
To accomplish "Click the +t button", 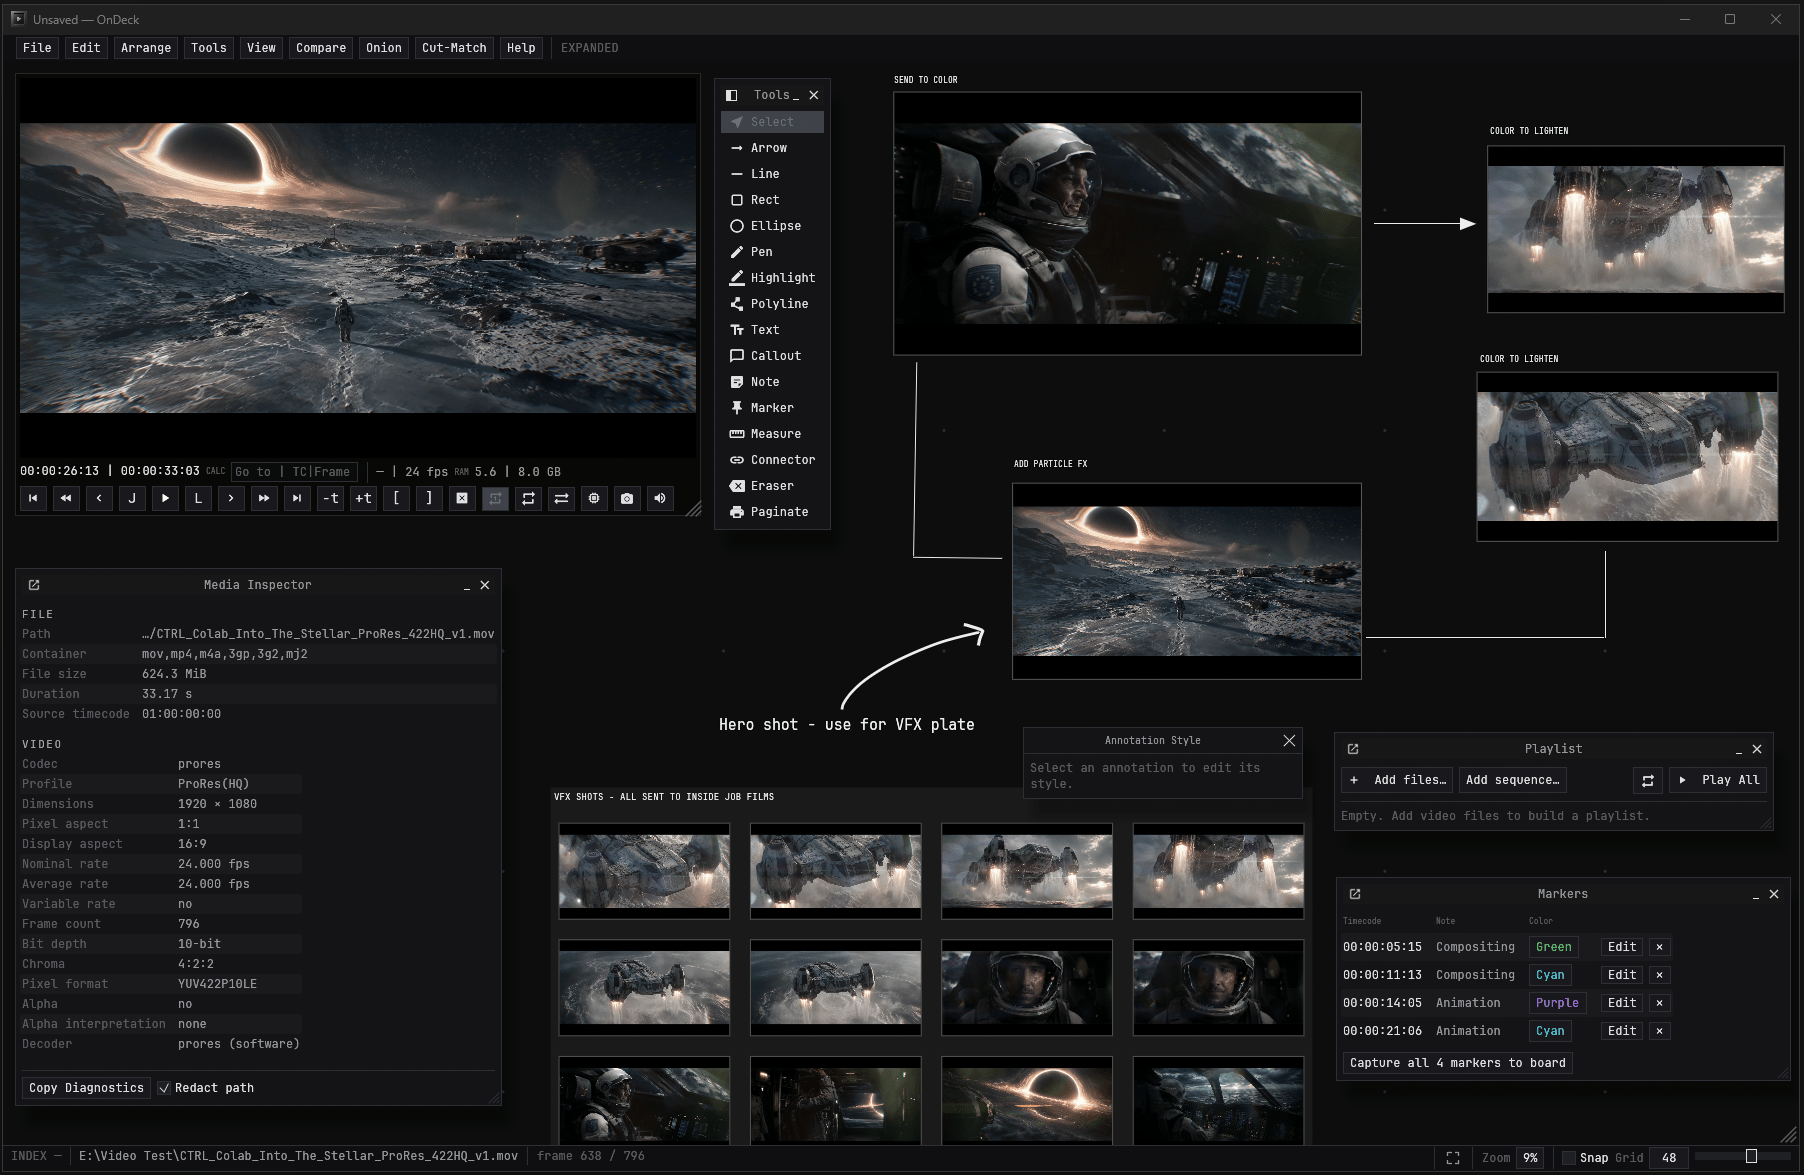I will click(x=363, y=498).
